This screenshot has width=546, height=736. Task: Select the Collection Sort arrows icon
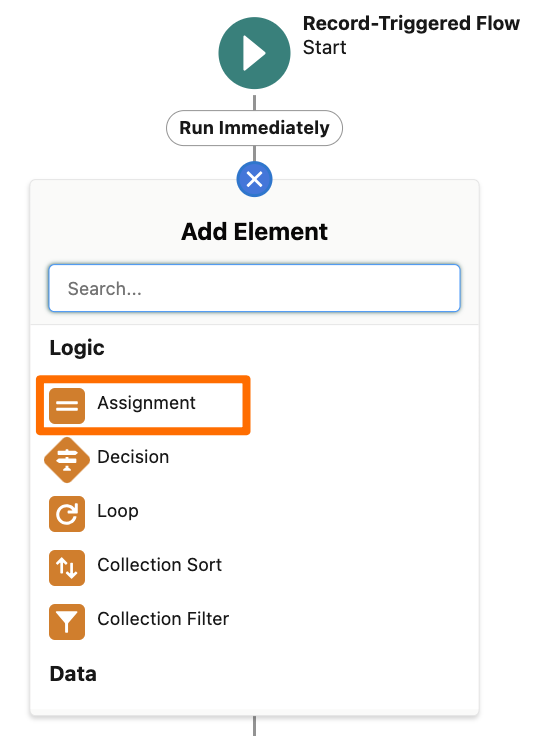click(67, 568)
